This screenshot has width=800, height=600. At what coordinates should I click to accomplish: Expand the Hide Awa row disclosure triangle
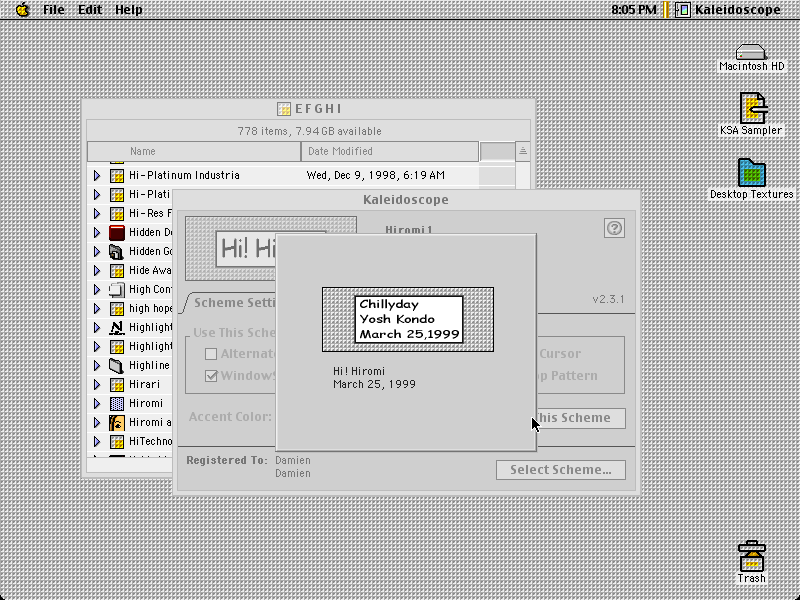pos(97,270)
